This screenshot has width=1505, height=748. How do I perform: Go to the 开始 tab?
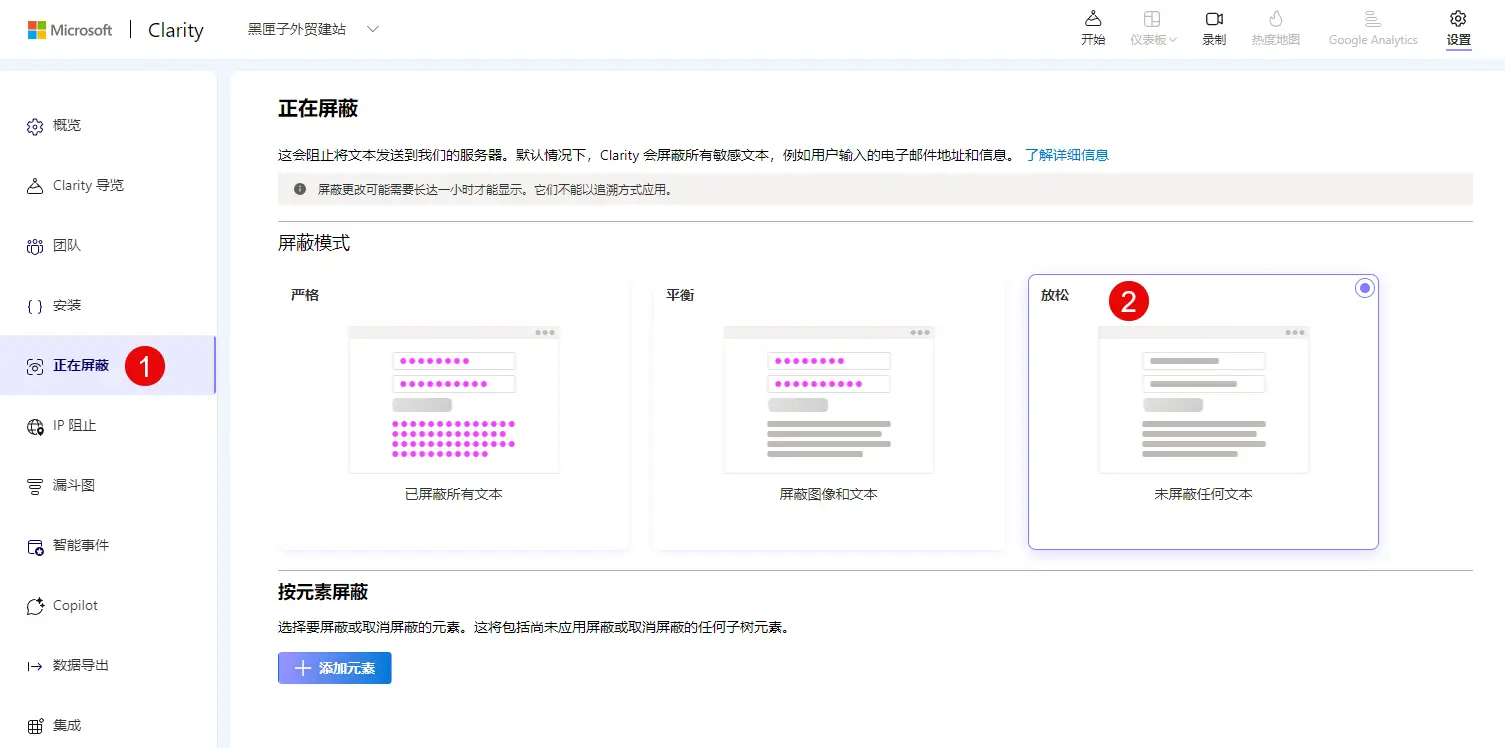pyautogui.click(x=1093, y=29)
